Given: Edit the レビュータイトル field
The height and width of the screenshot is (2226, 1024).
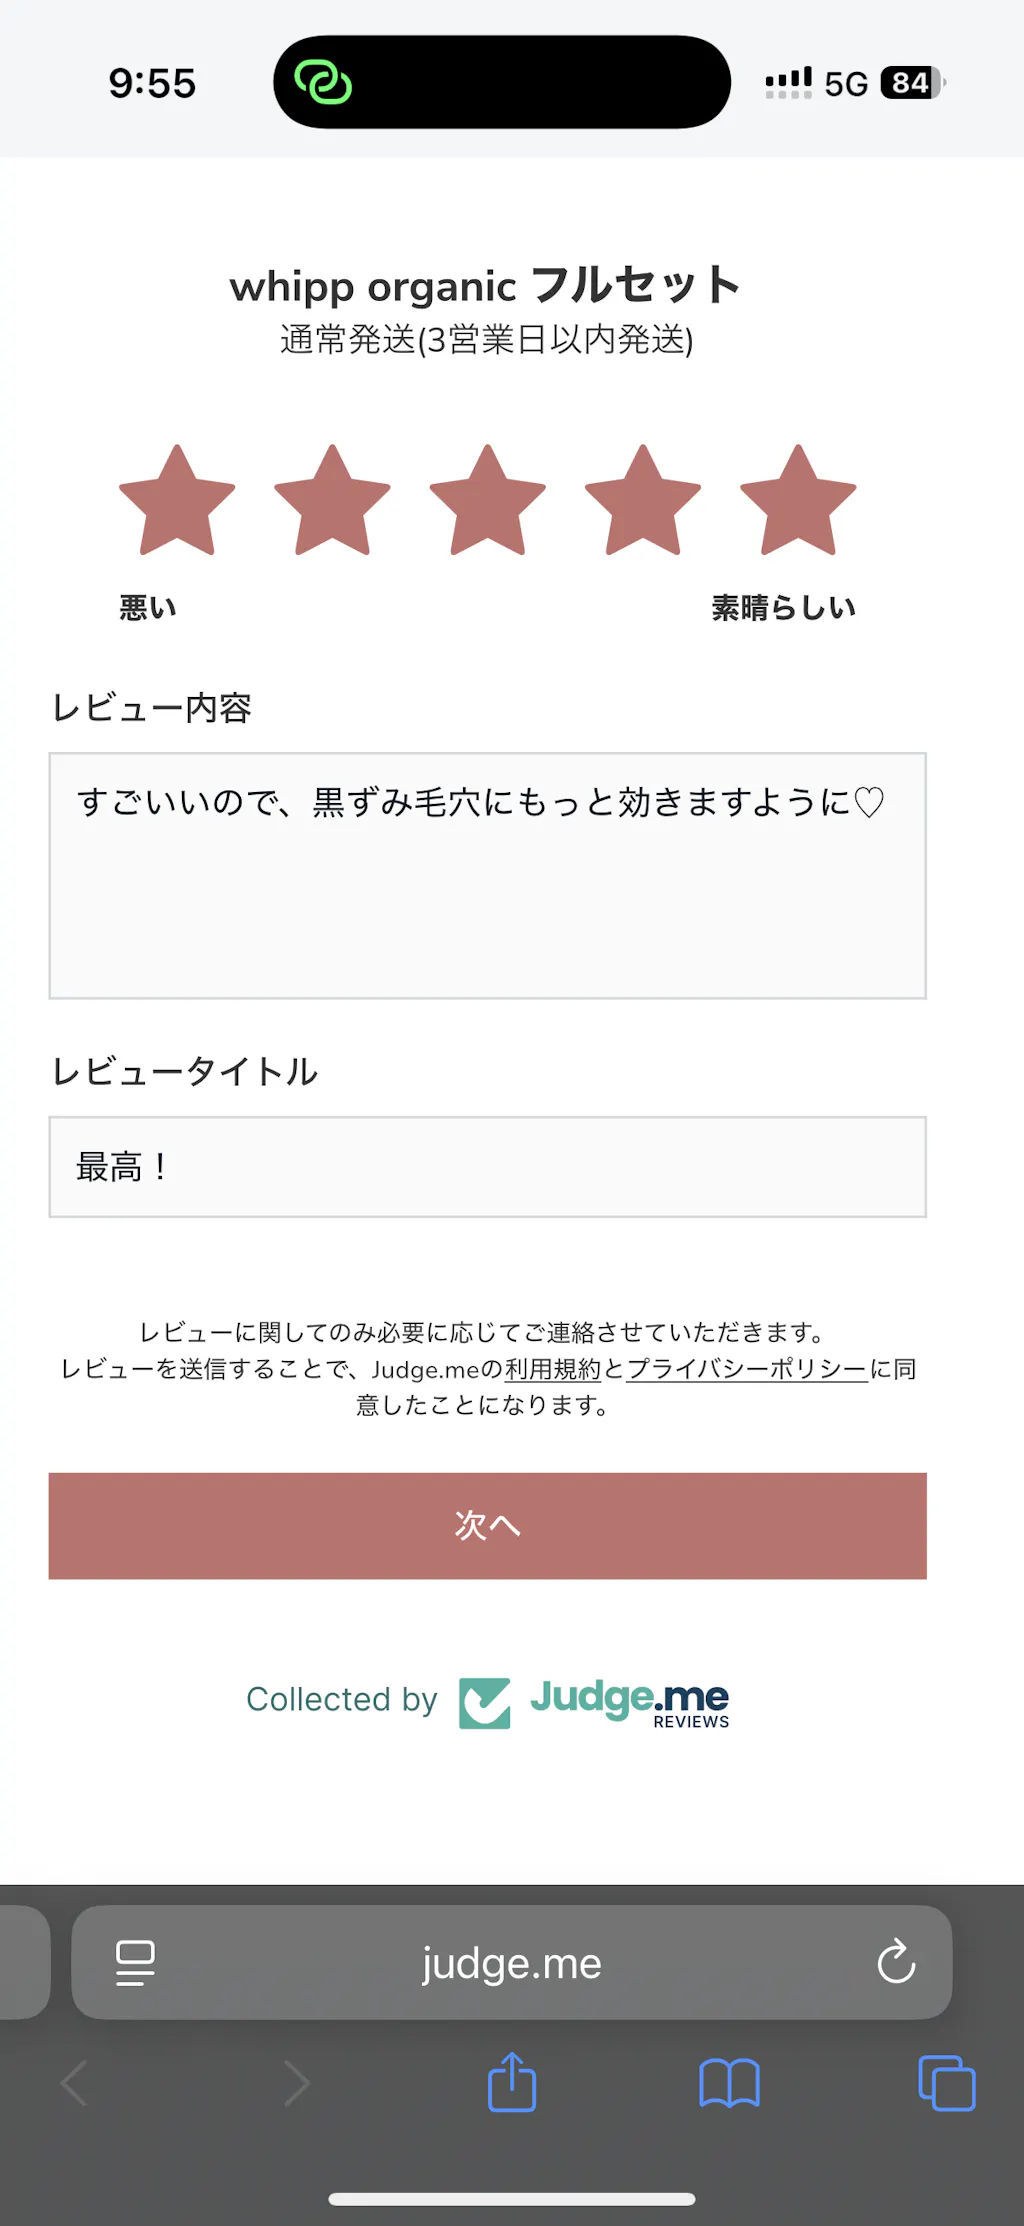Looking at the screenshot, I should tap(487, 1166).
